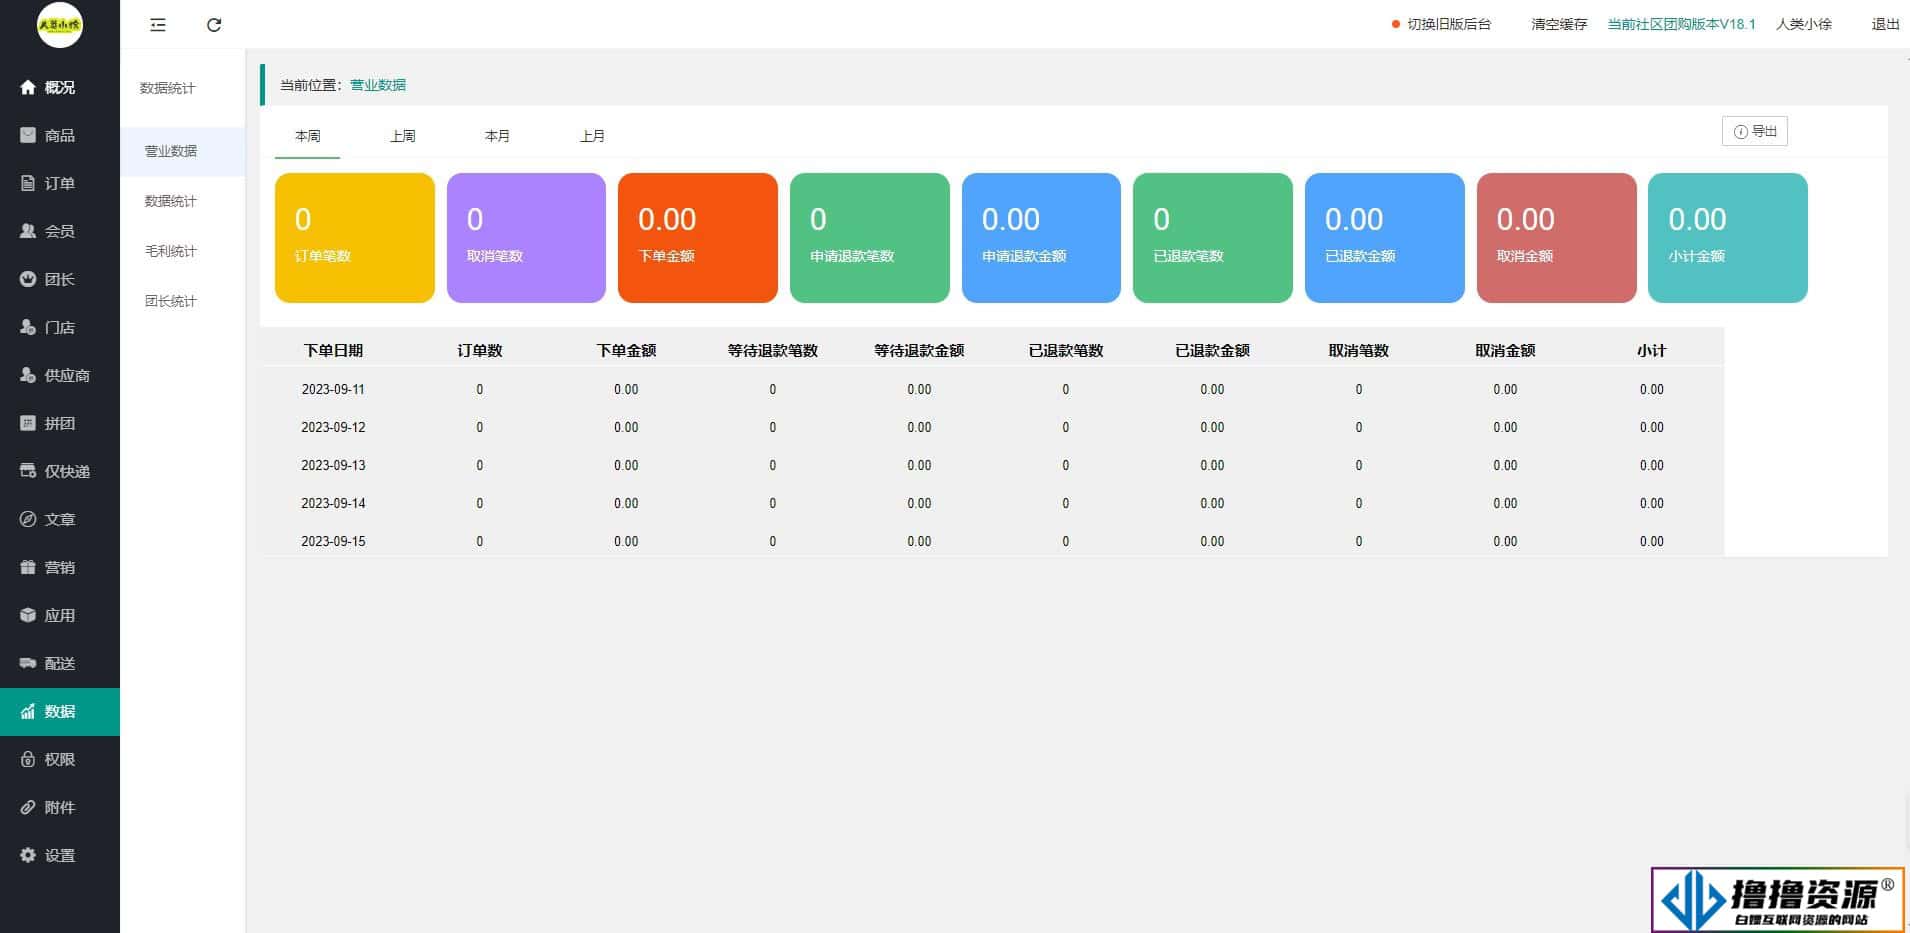Click the orange 下单金额 card
Viewport: 1910px width, 933px height.
pos(698,238)
